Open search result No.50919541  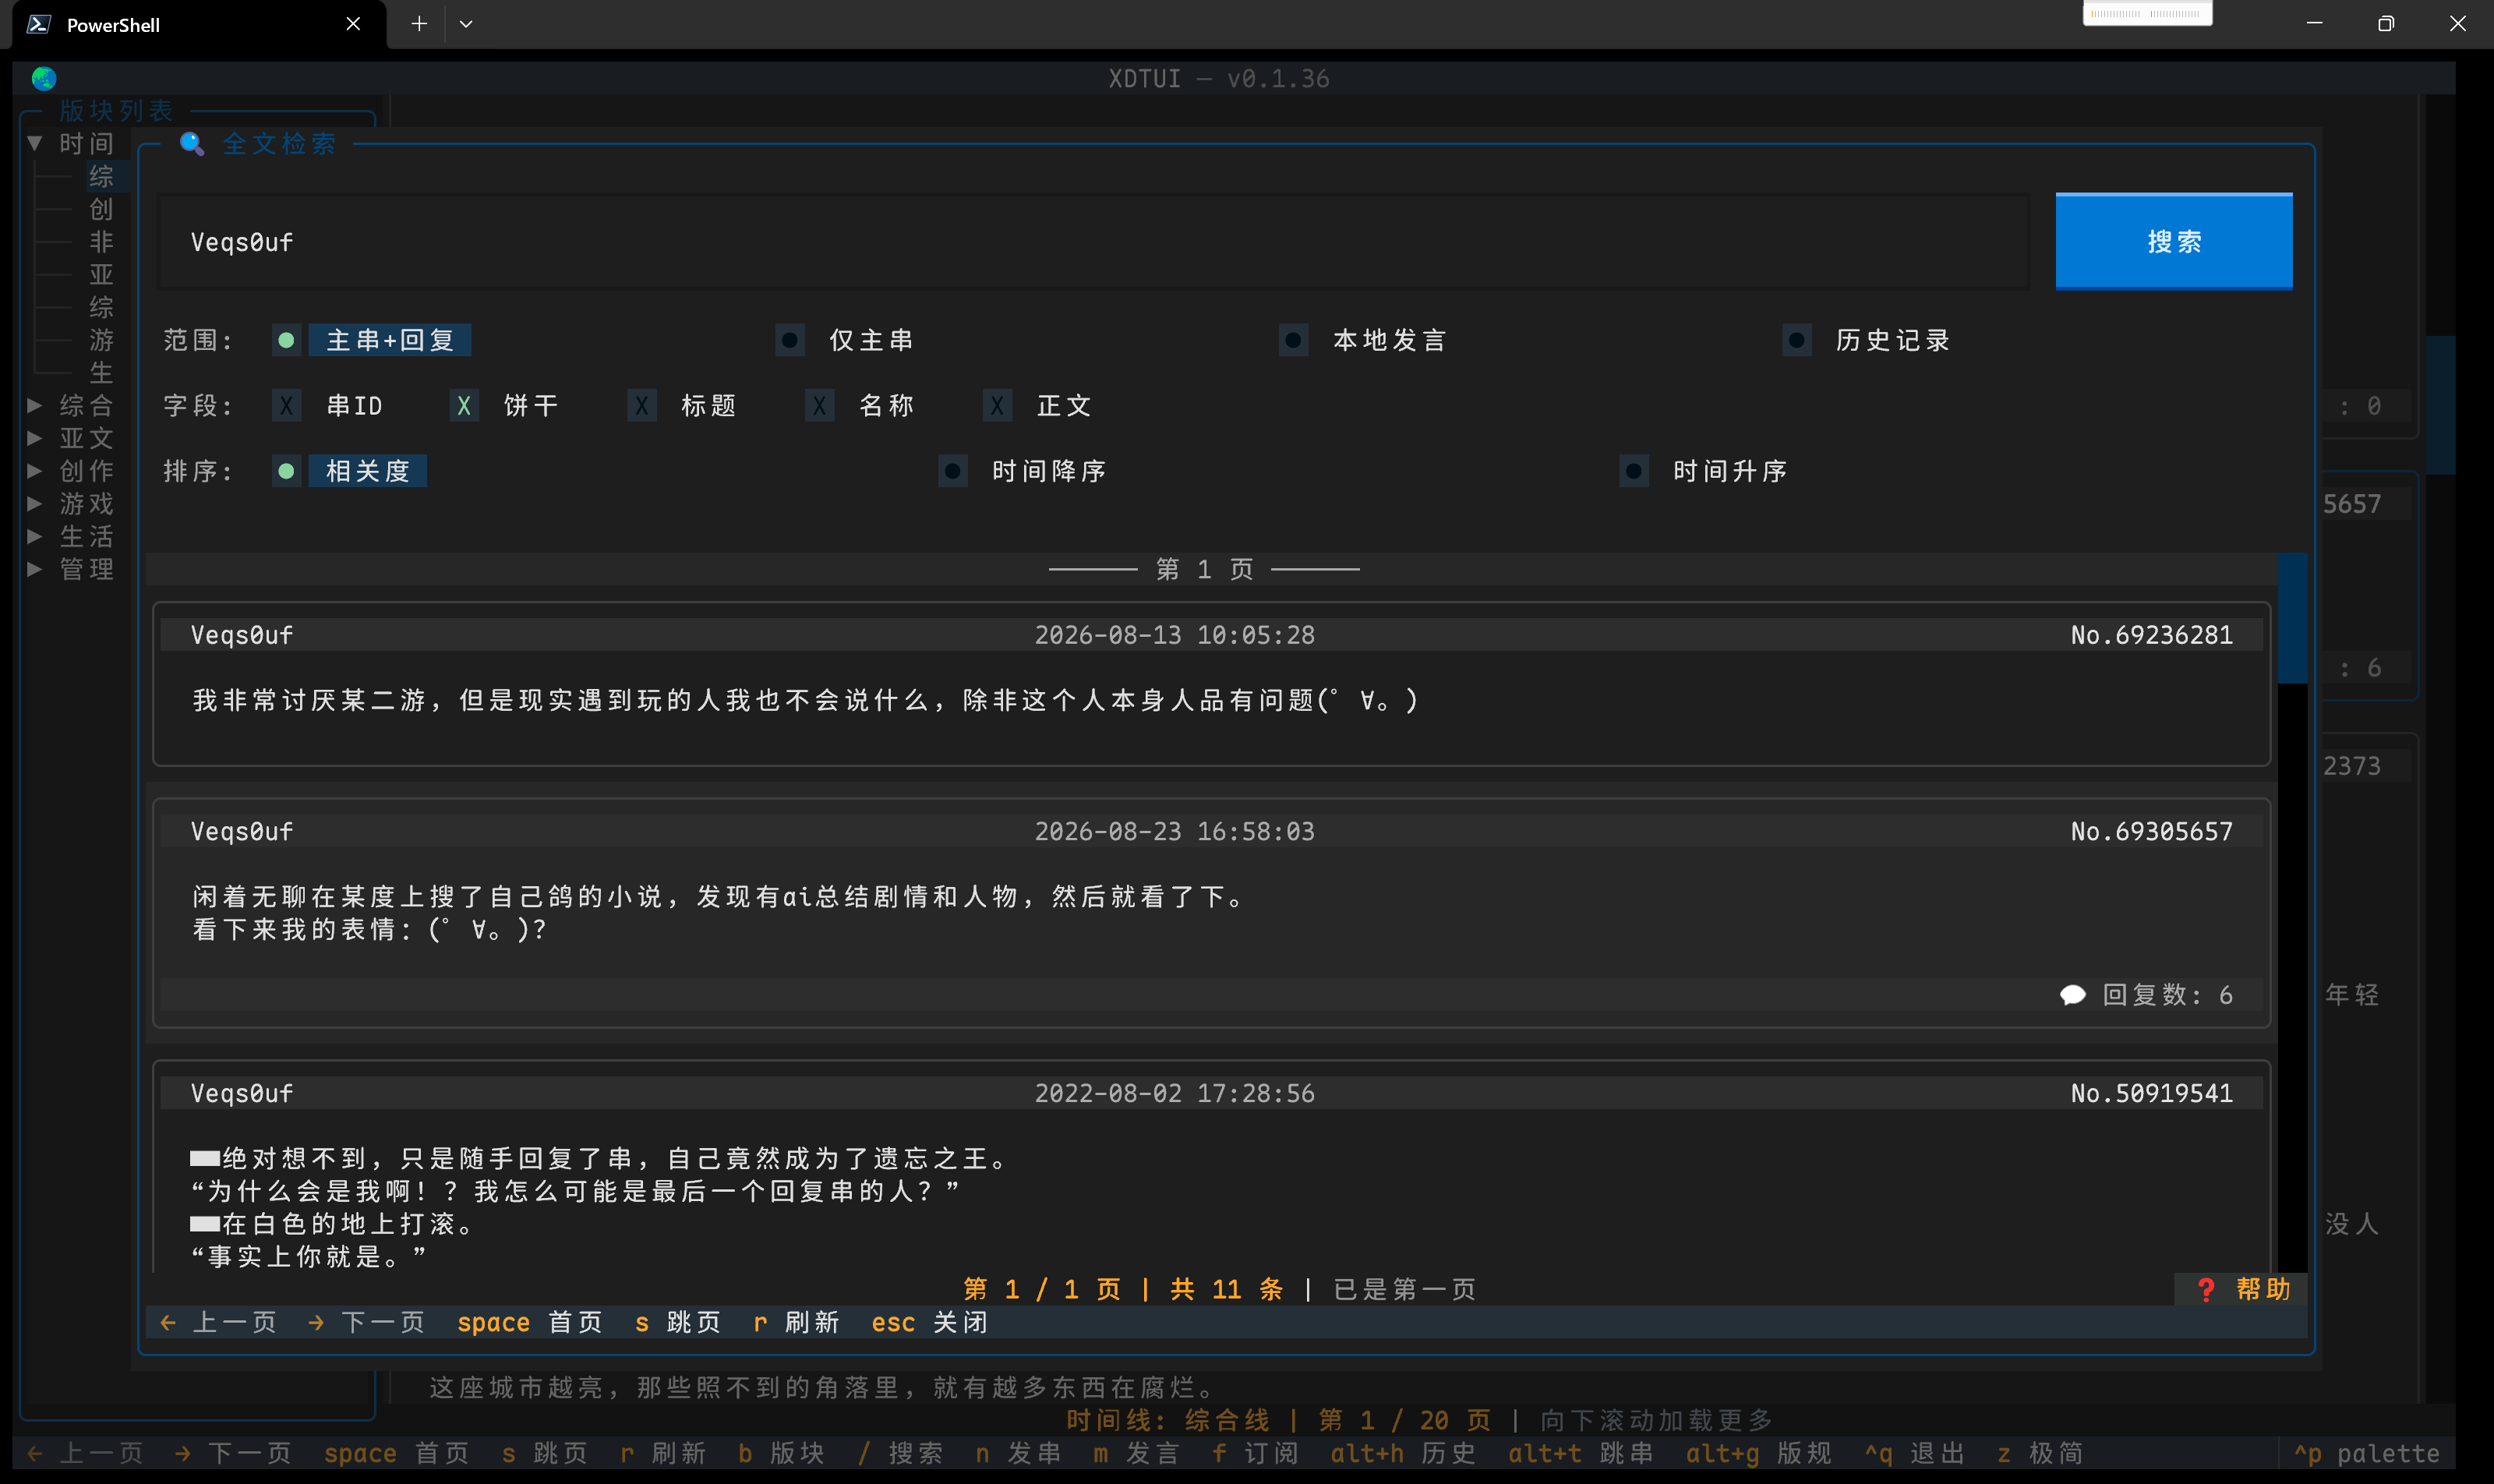(1211, 1166)
